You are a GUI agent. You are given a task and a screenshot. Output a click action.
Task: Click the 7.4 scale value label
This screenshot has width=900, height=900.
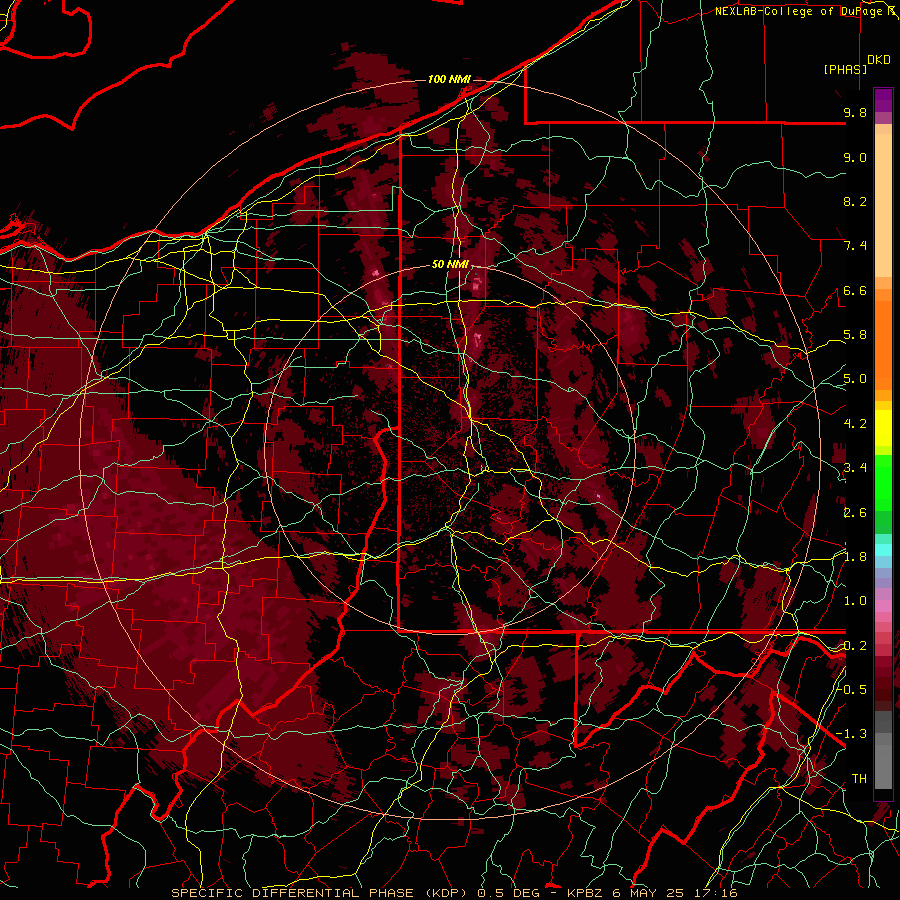[855, 246]
